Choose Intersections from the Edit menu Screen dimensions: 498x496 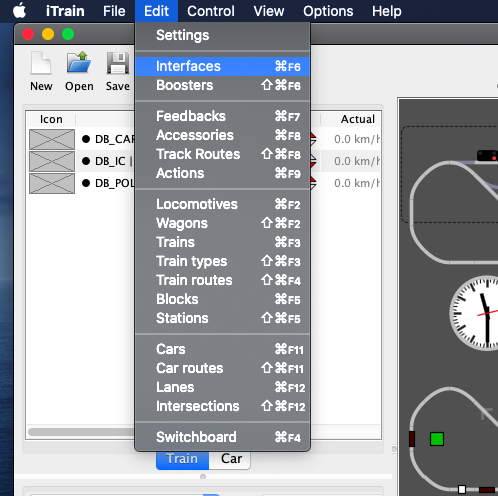(x=222, y=406)
